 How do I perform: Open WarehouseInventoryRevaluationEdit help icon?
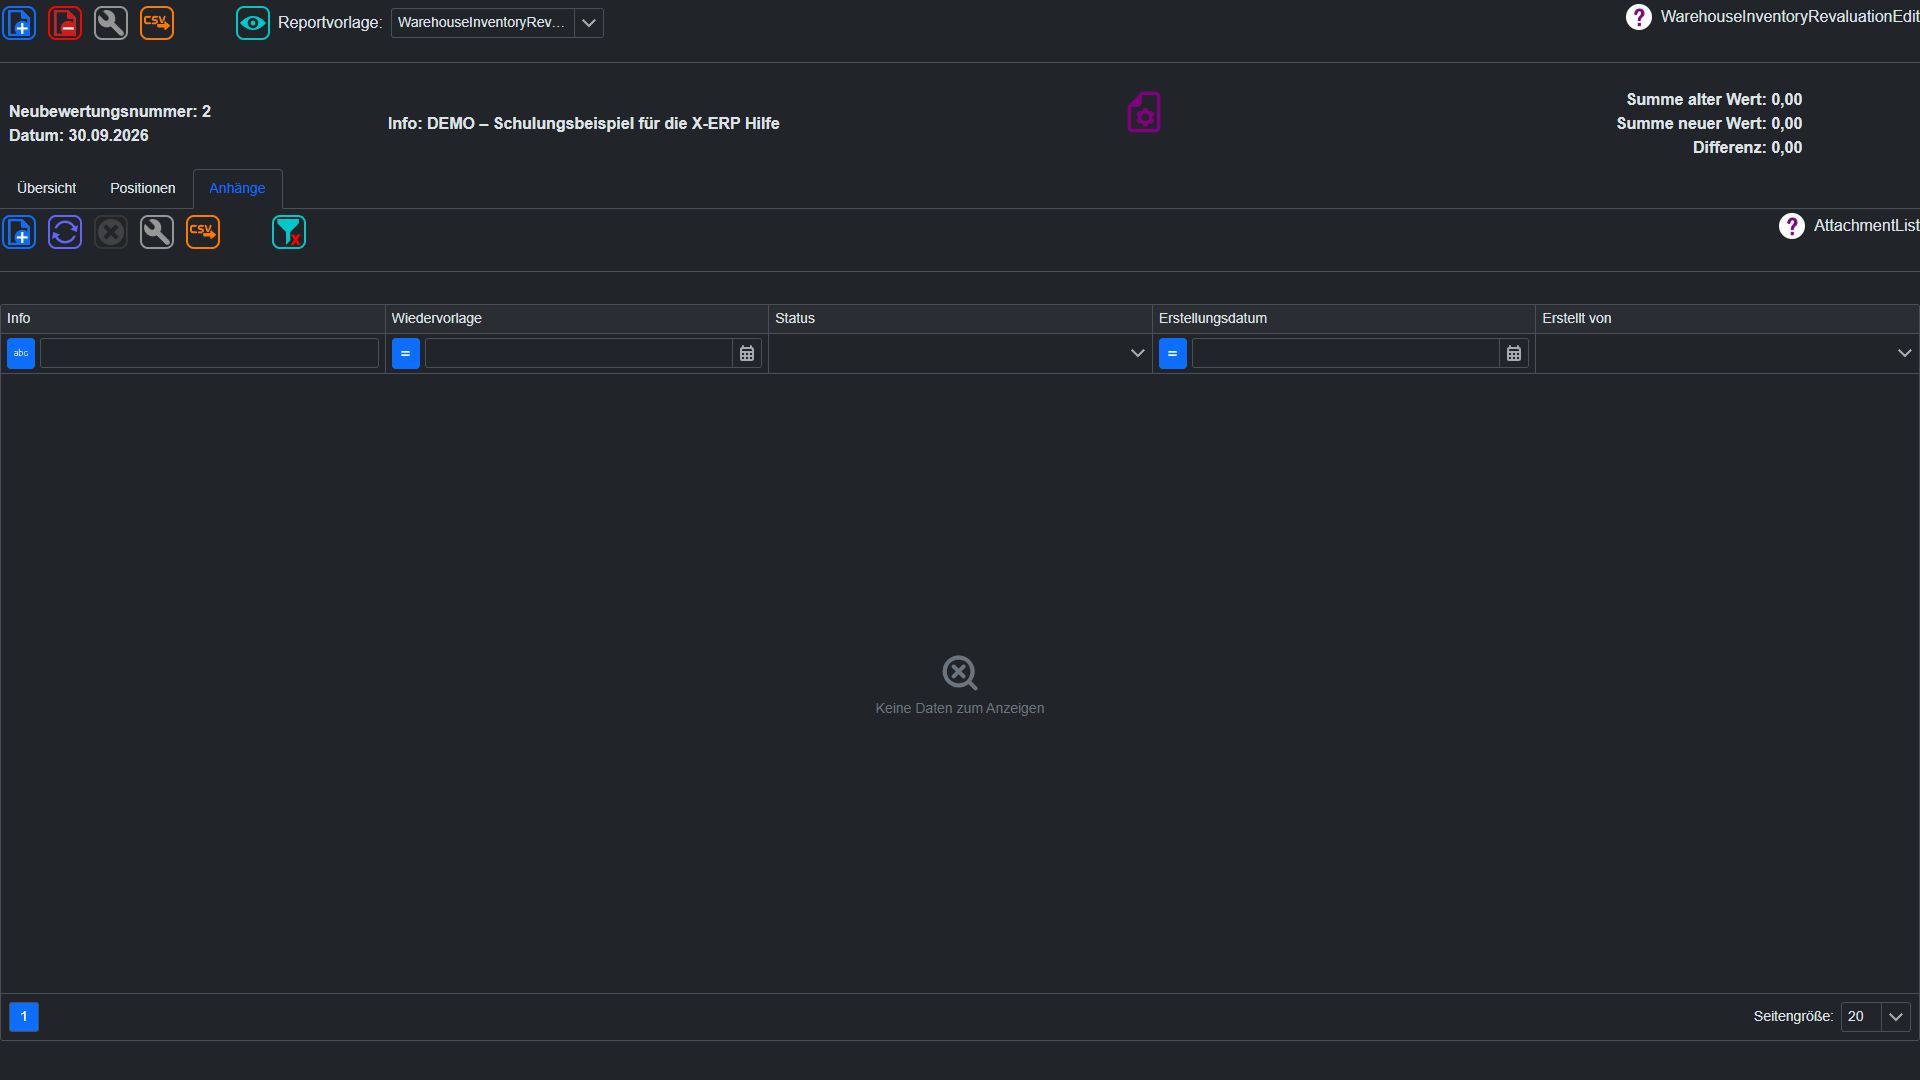click(1638, 16)
